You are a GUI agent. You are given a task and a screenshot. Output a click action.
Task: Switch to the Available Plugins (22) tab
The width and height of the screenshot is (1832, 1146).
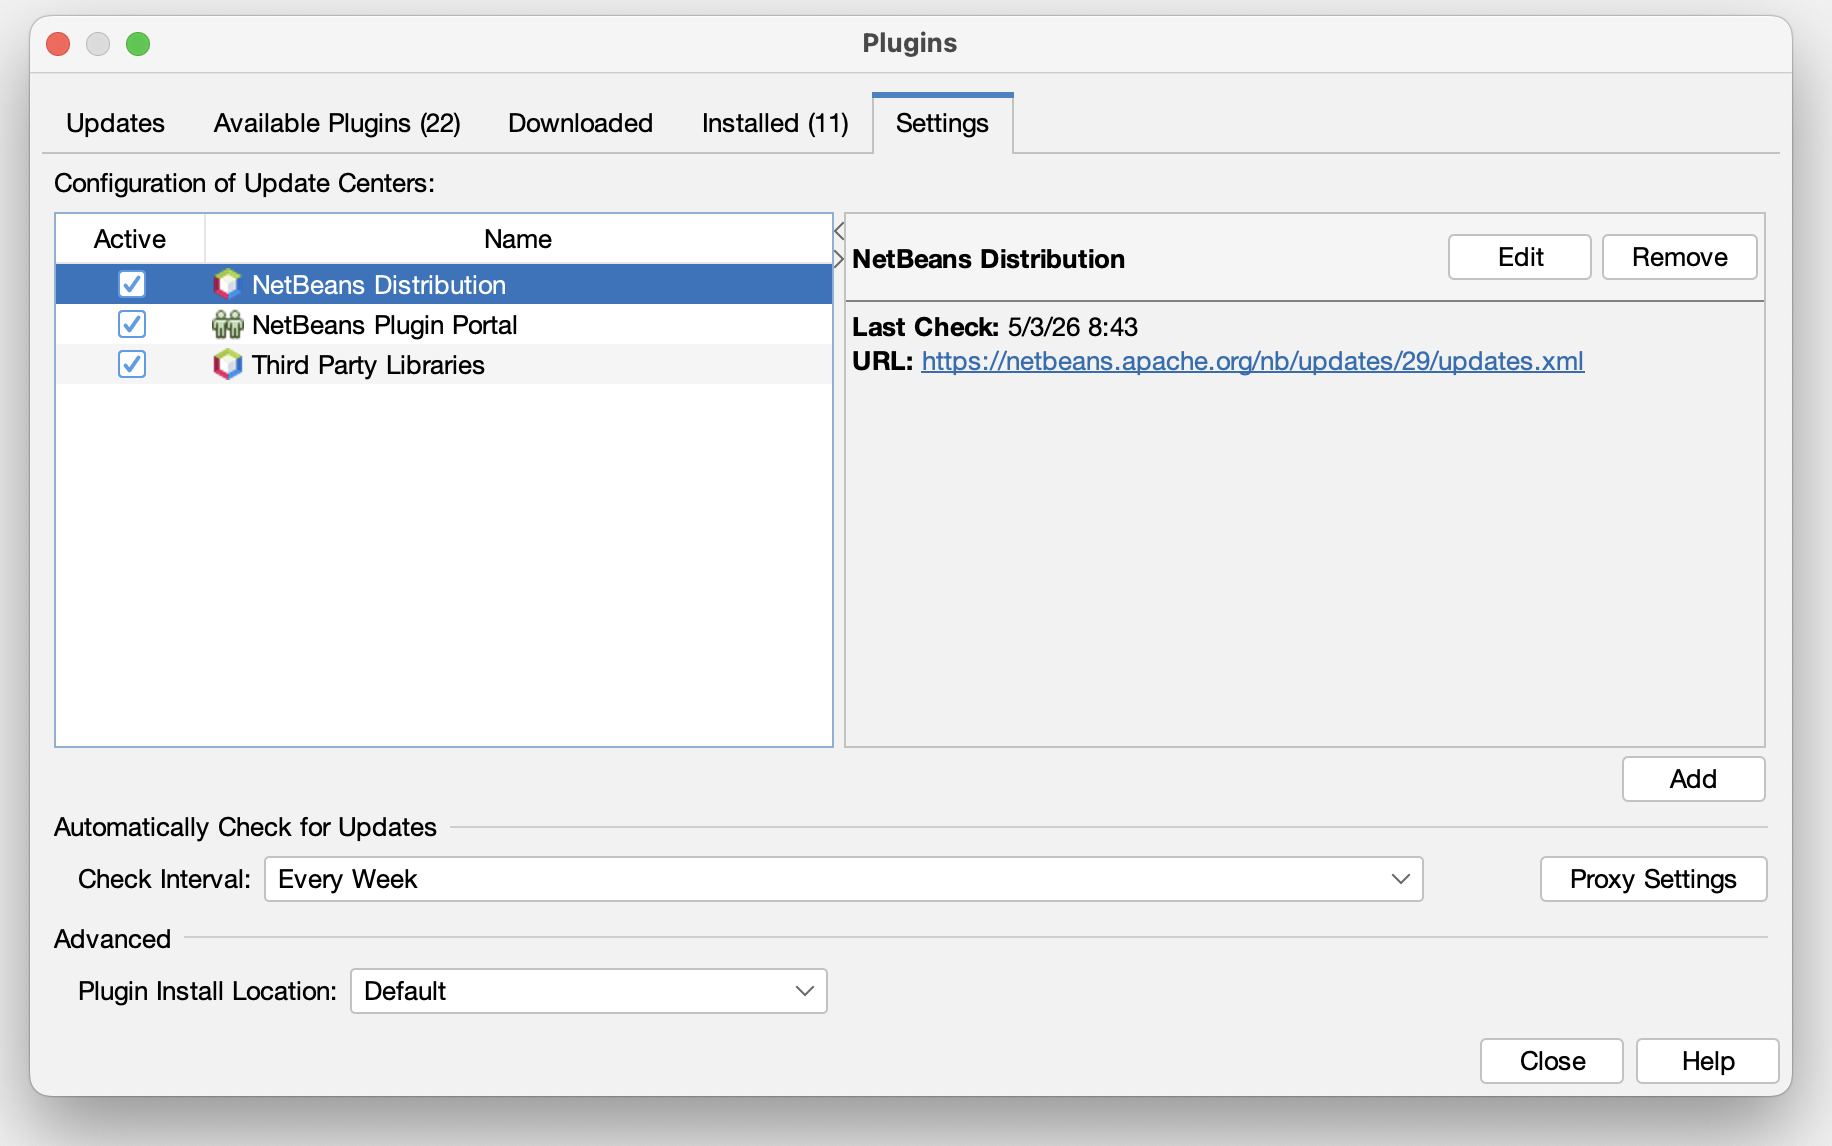click(x=337, y=123)
